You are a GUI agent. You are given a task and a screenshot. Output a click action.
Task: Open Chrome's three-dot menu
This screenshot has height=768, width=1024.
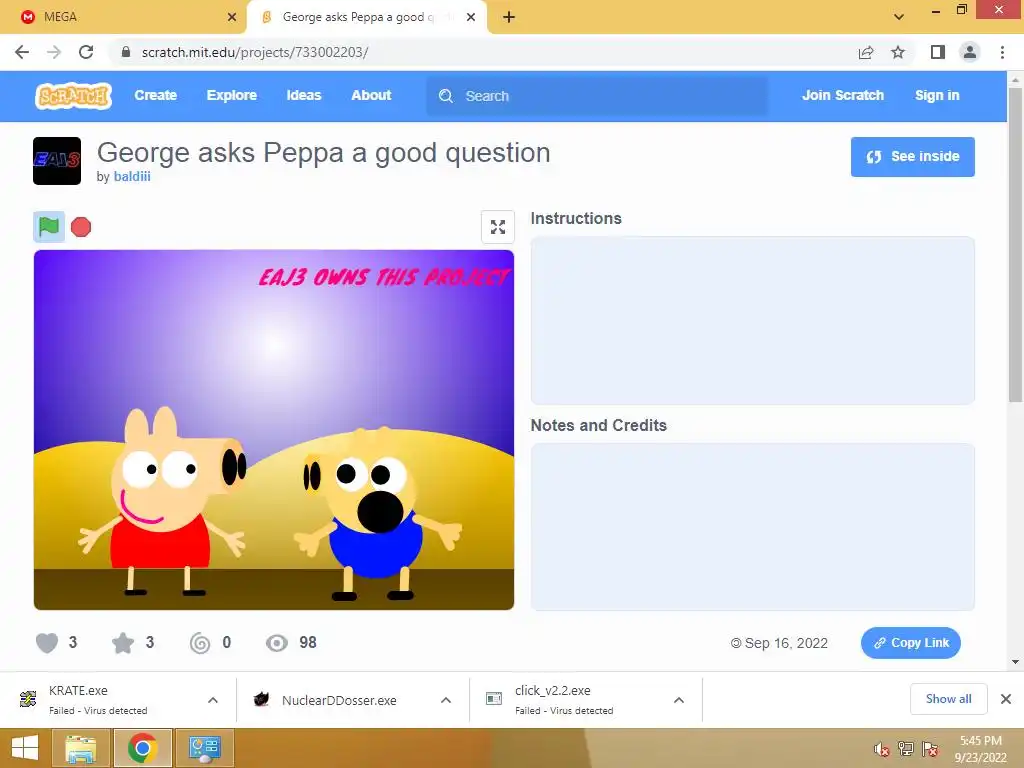pyautogui.click(x=1002, y=52)
